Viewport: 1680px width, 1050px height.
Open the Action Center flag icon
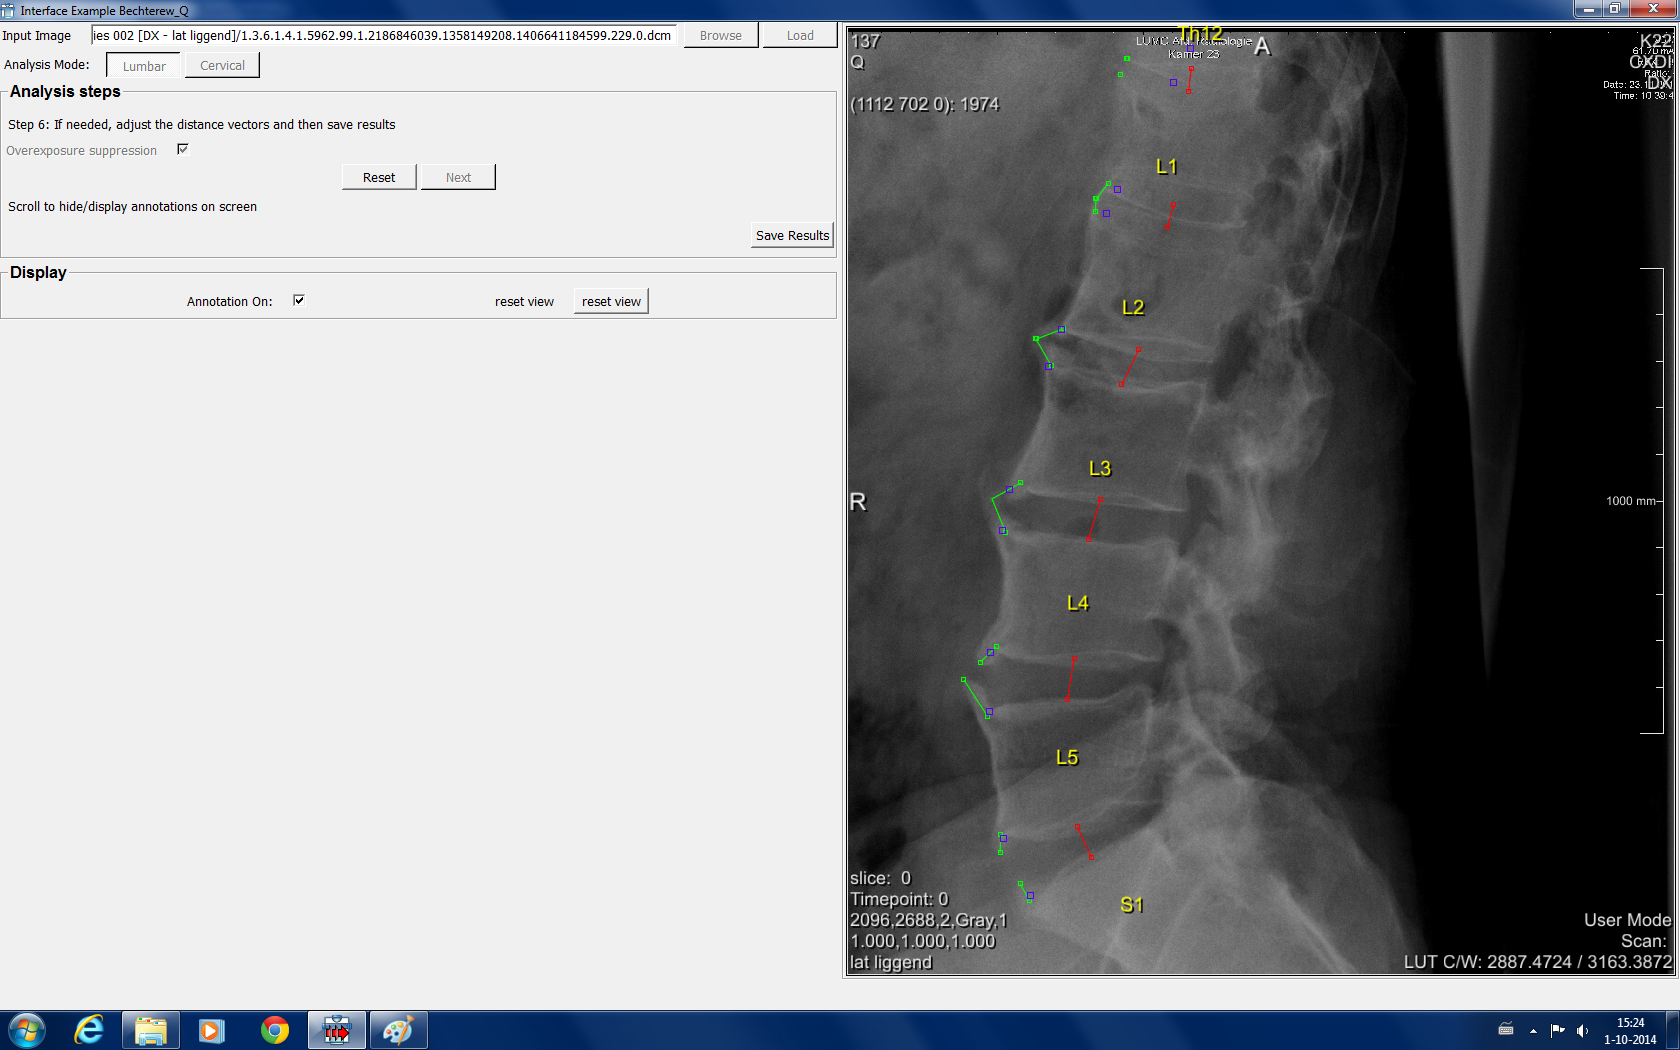tap(1557, 1030)
